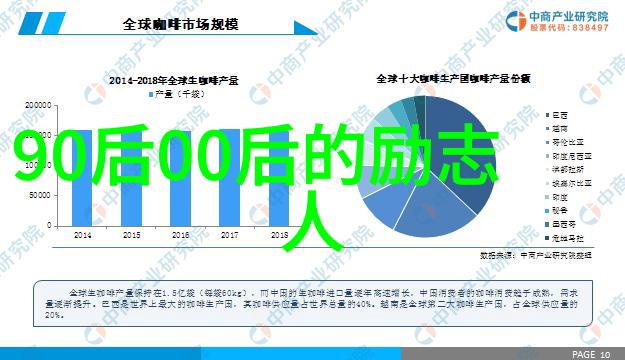Click the slide title 全球咖啡市场规模

tap(181, 24)
